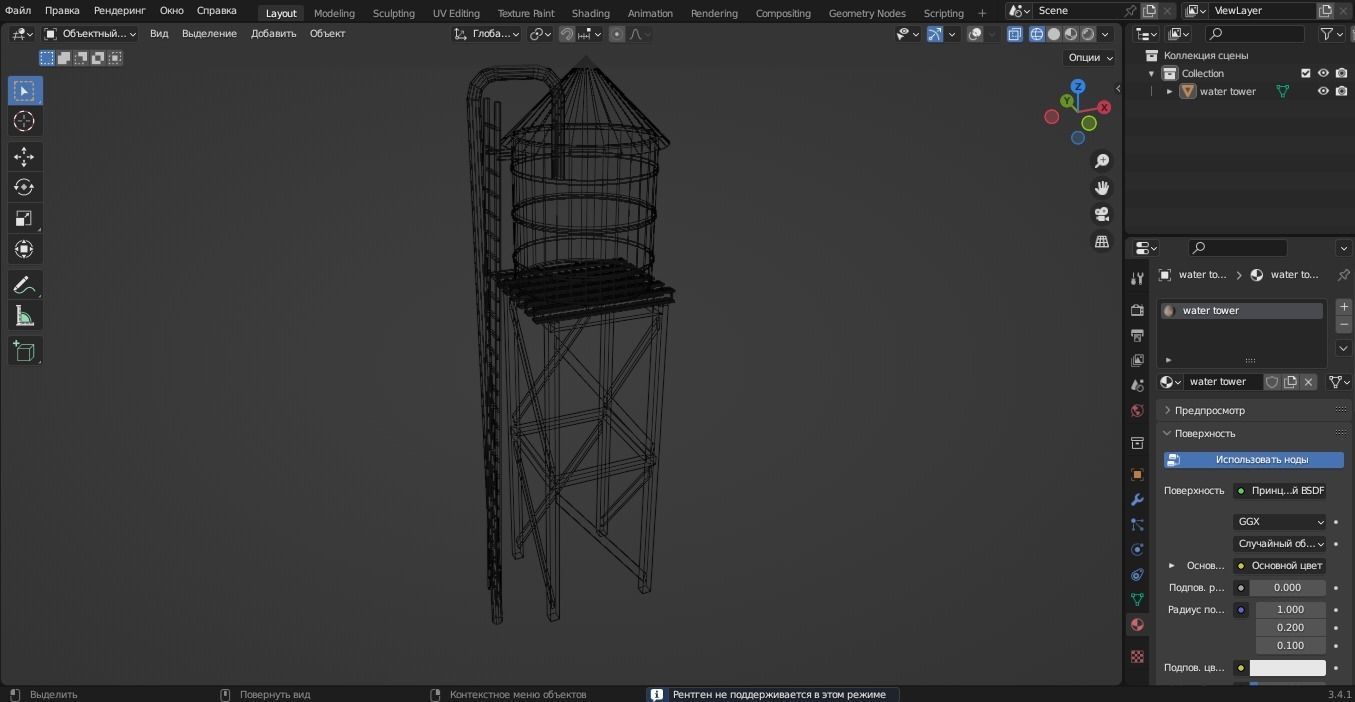Expand the water tower object tree
Viewport: 1355px width, 702px height.
(1169, 91)
